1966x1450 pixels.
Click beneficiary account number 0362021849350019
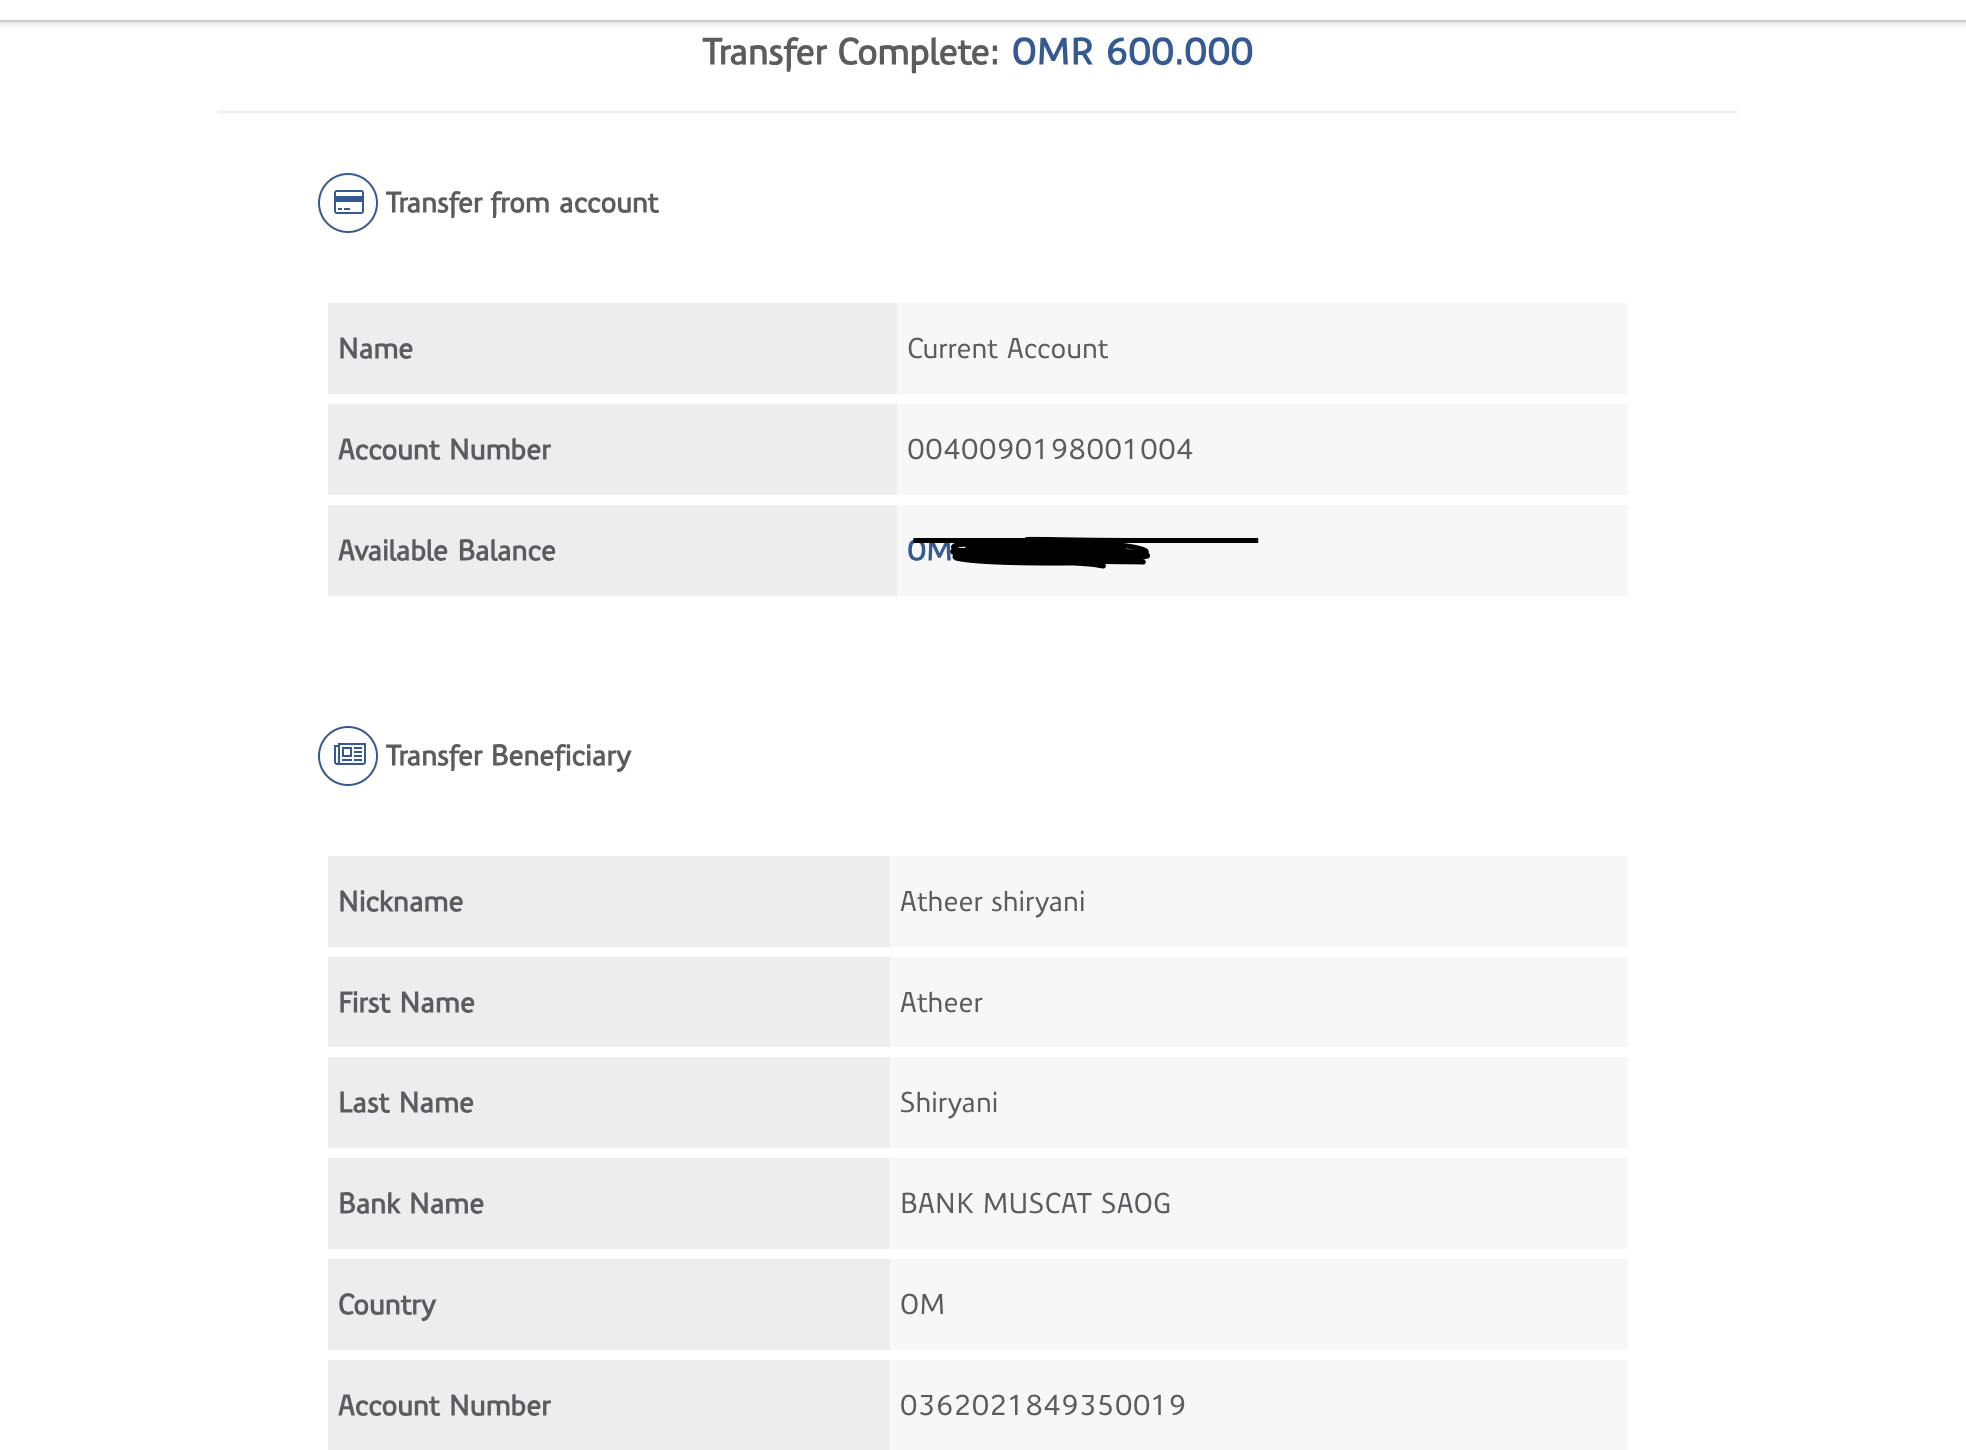1042,1406
